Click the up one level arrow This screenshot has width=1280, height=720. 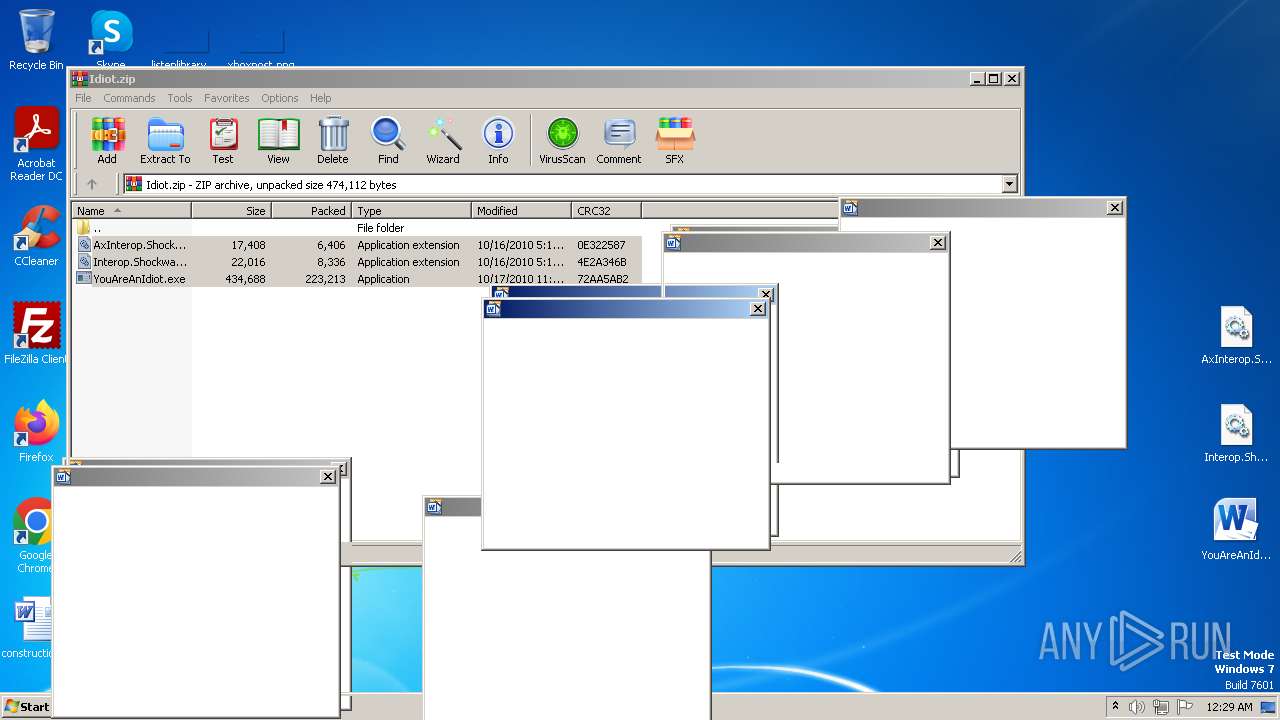pyautogui.click(x=92, y=184)
